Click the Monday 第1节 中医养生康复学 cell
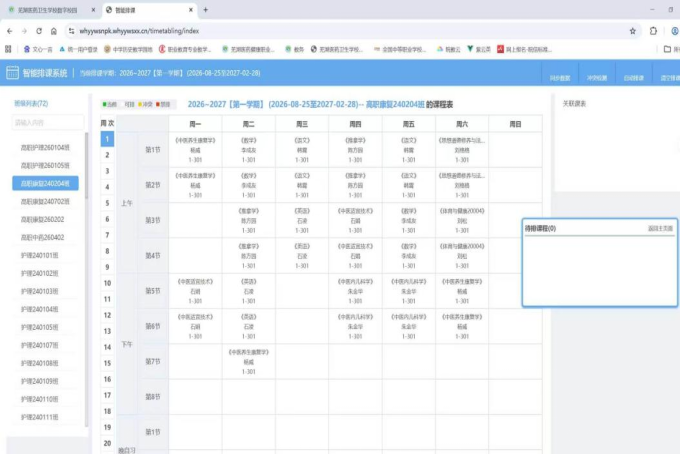Image resolution: width=681 pixels, height=454 pixels. tap(195, 150)
